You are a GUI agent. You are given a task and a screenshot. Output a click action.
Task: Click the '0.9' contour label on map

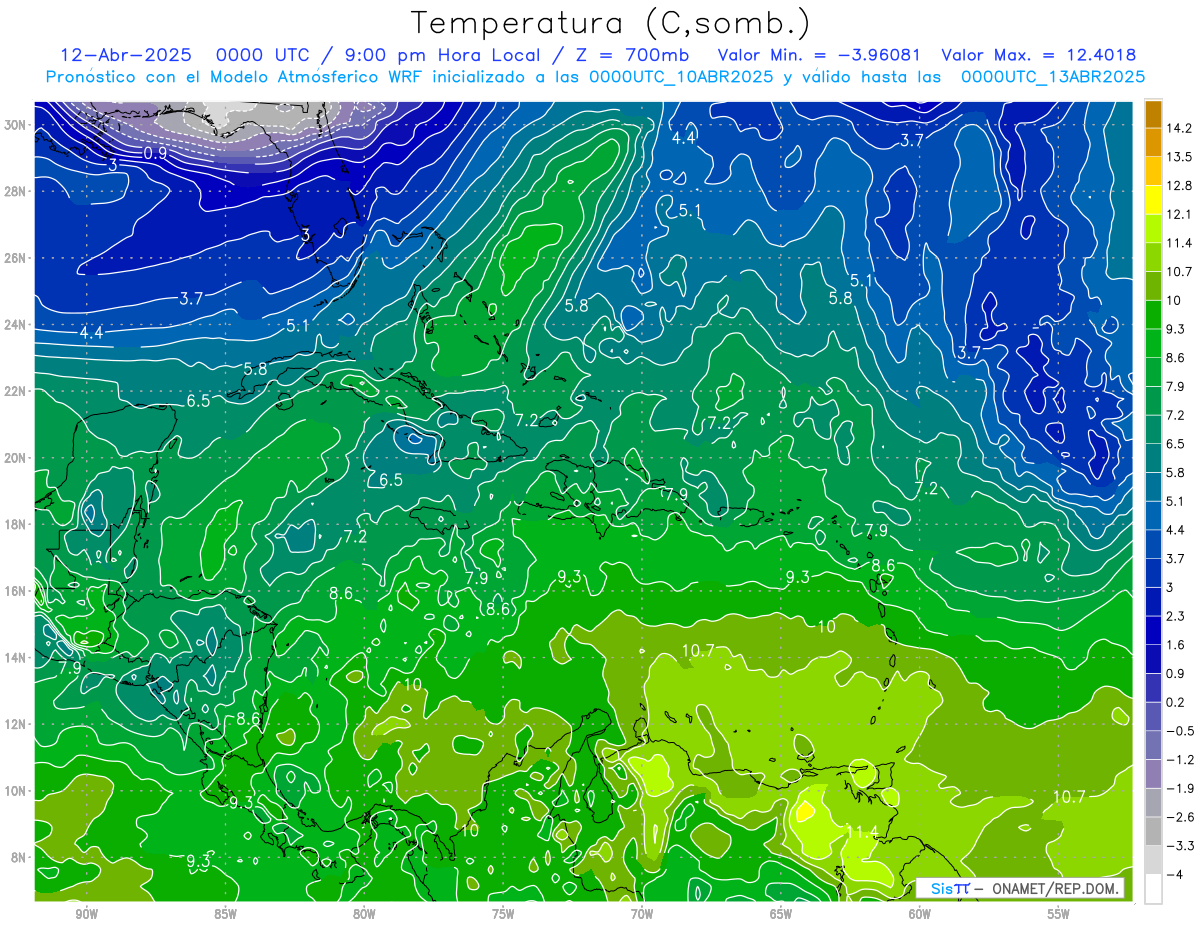click(155, 153)
